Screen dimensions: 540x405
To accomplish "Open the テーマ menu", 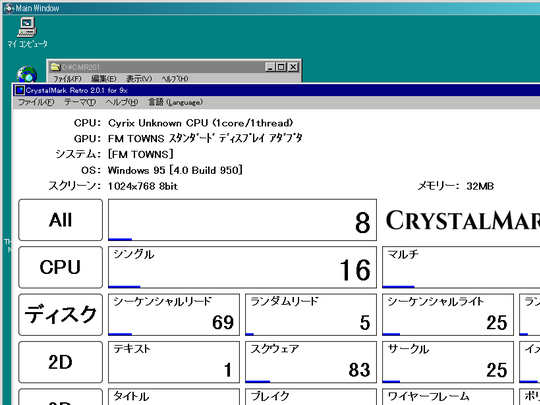I will click(x=80, y=102).
